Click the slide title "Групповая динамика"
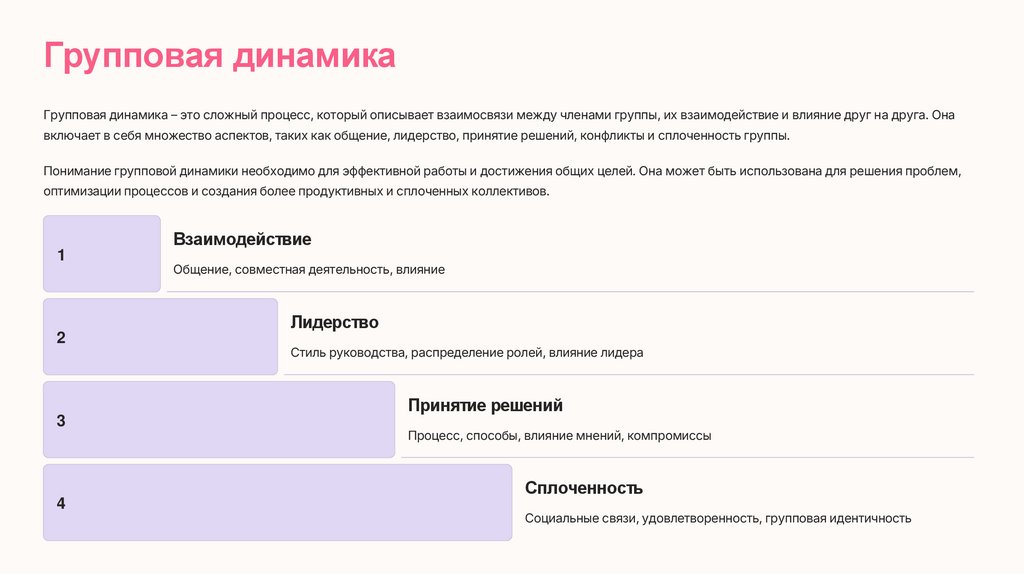The height and width of the screenshot is (574, 1024). click(219, 55)
